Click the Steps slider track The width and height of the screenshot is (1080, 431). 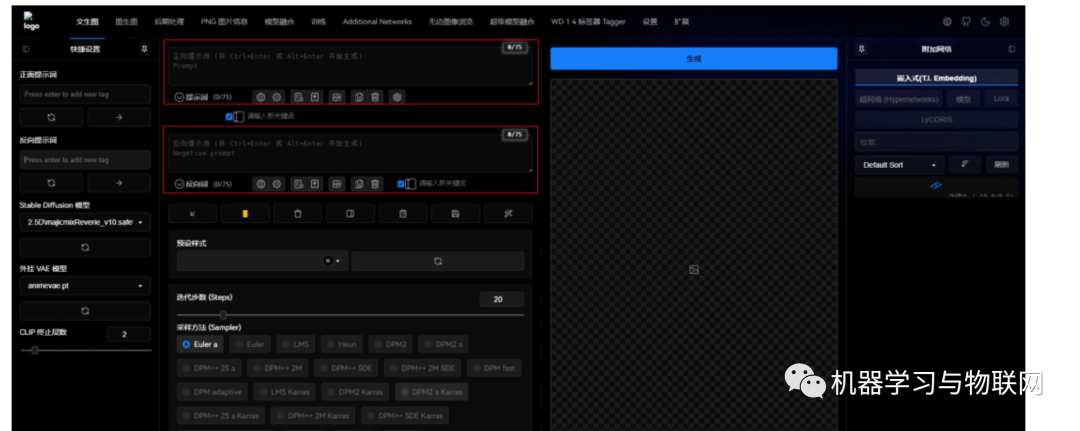[350, 315]
